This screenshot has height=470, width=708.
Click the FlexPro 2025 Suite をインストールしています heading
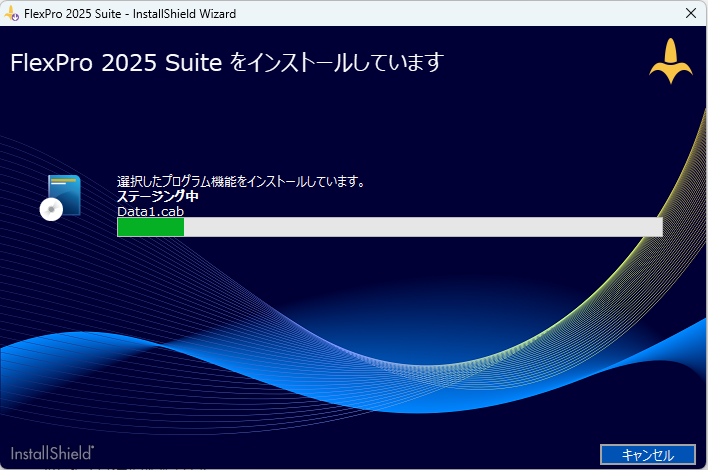click(x=227, y=62)
